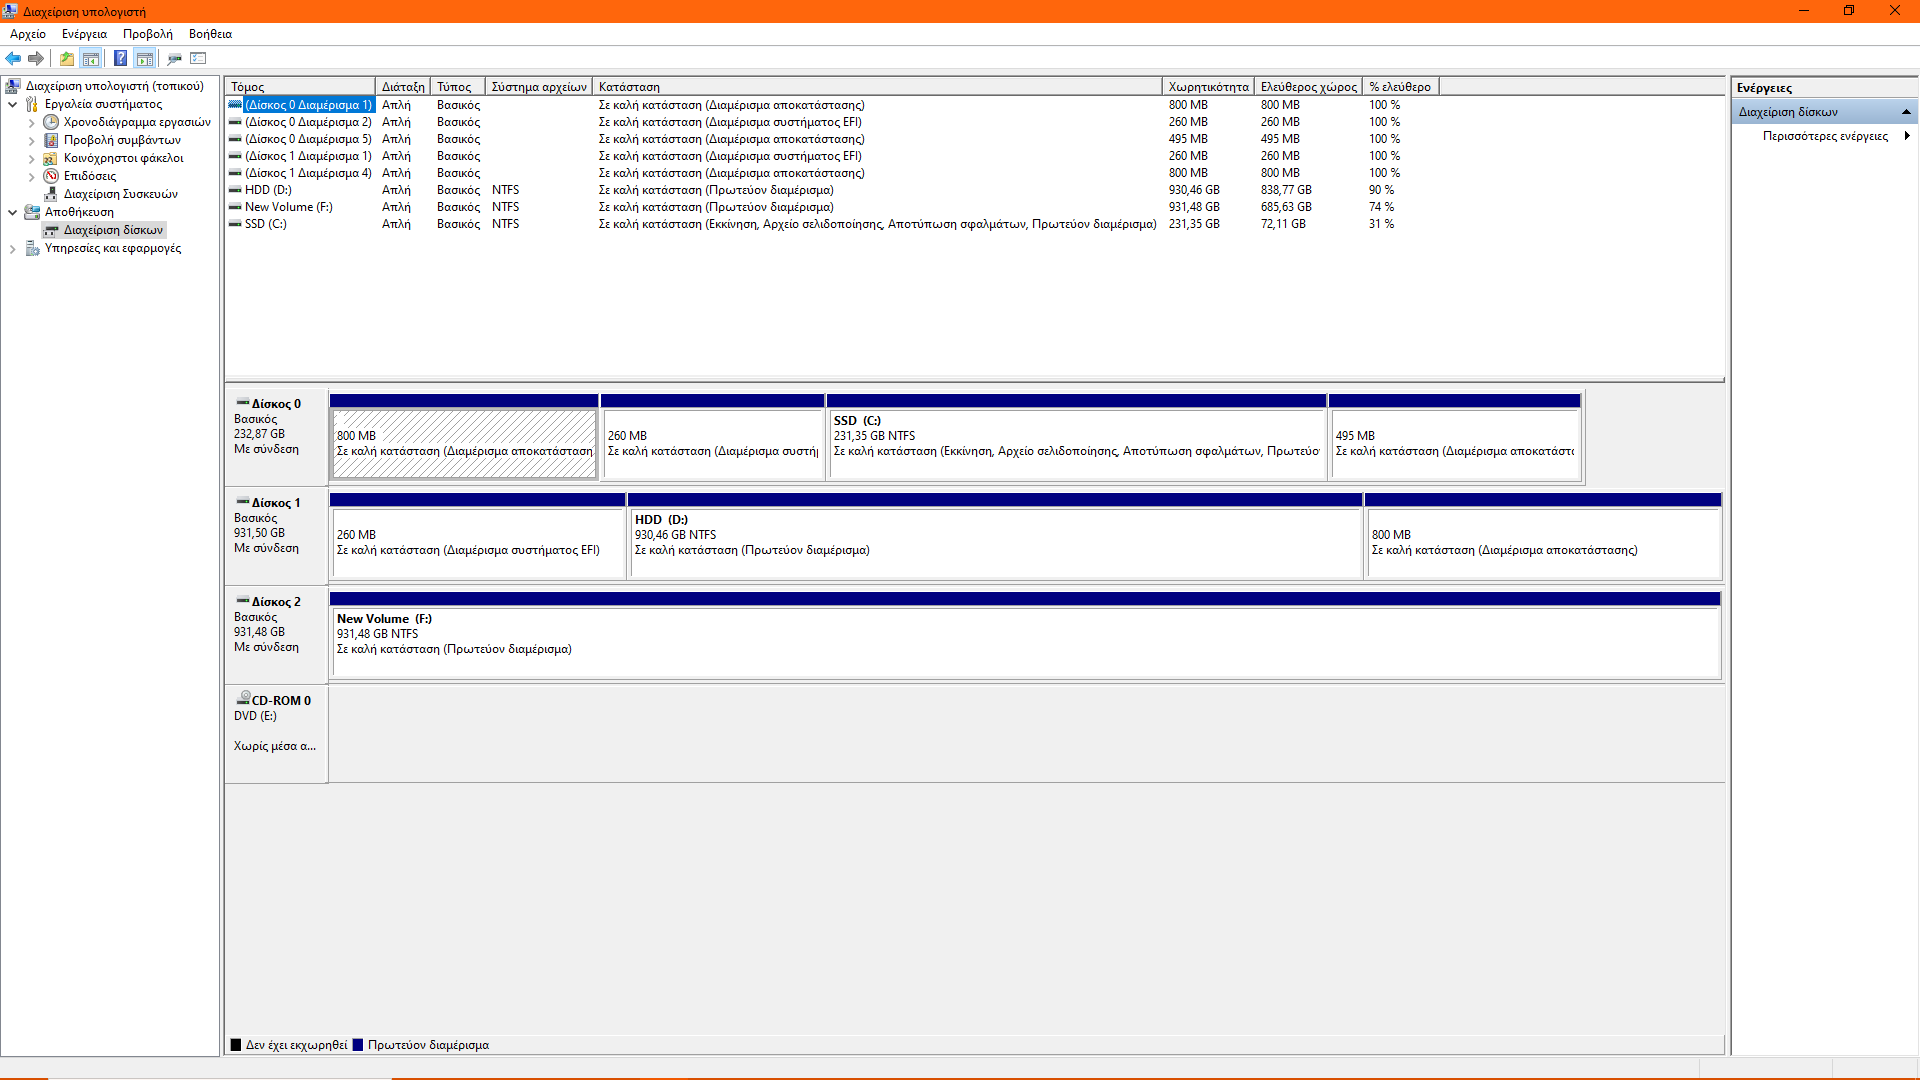The image size is (1920, 1080).
Task: Collapse the Εργαλεία συστήματος tree node
Action: click(12, 104)
